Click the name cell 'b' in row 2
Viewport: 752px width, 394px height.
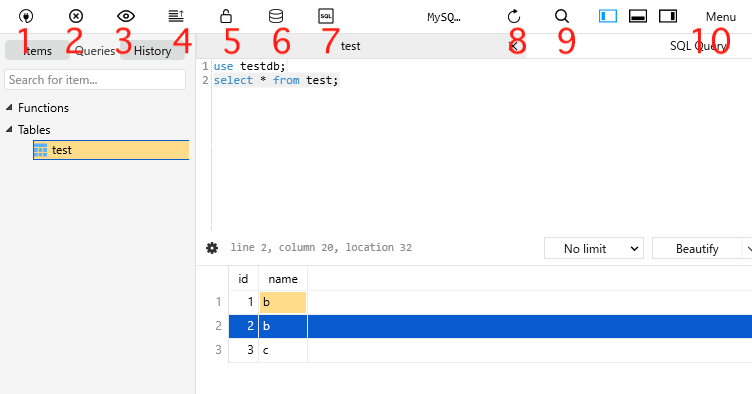pyautogui.click(x=283, y=326)
